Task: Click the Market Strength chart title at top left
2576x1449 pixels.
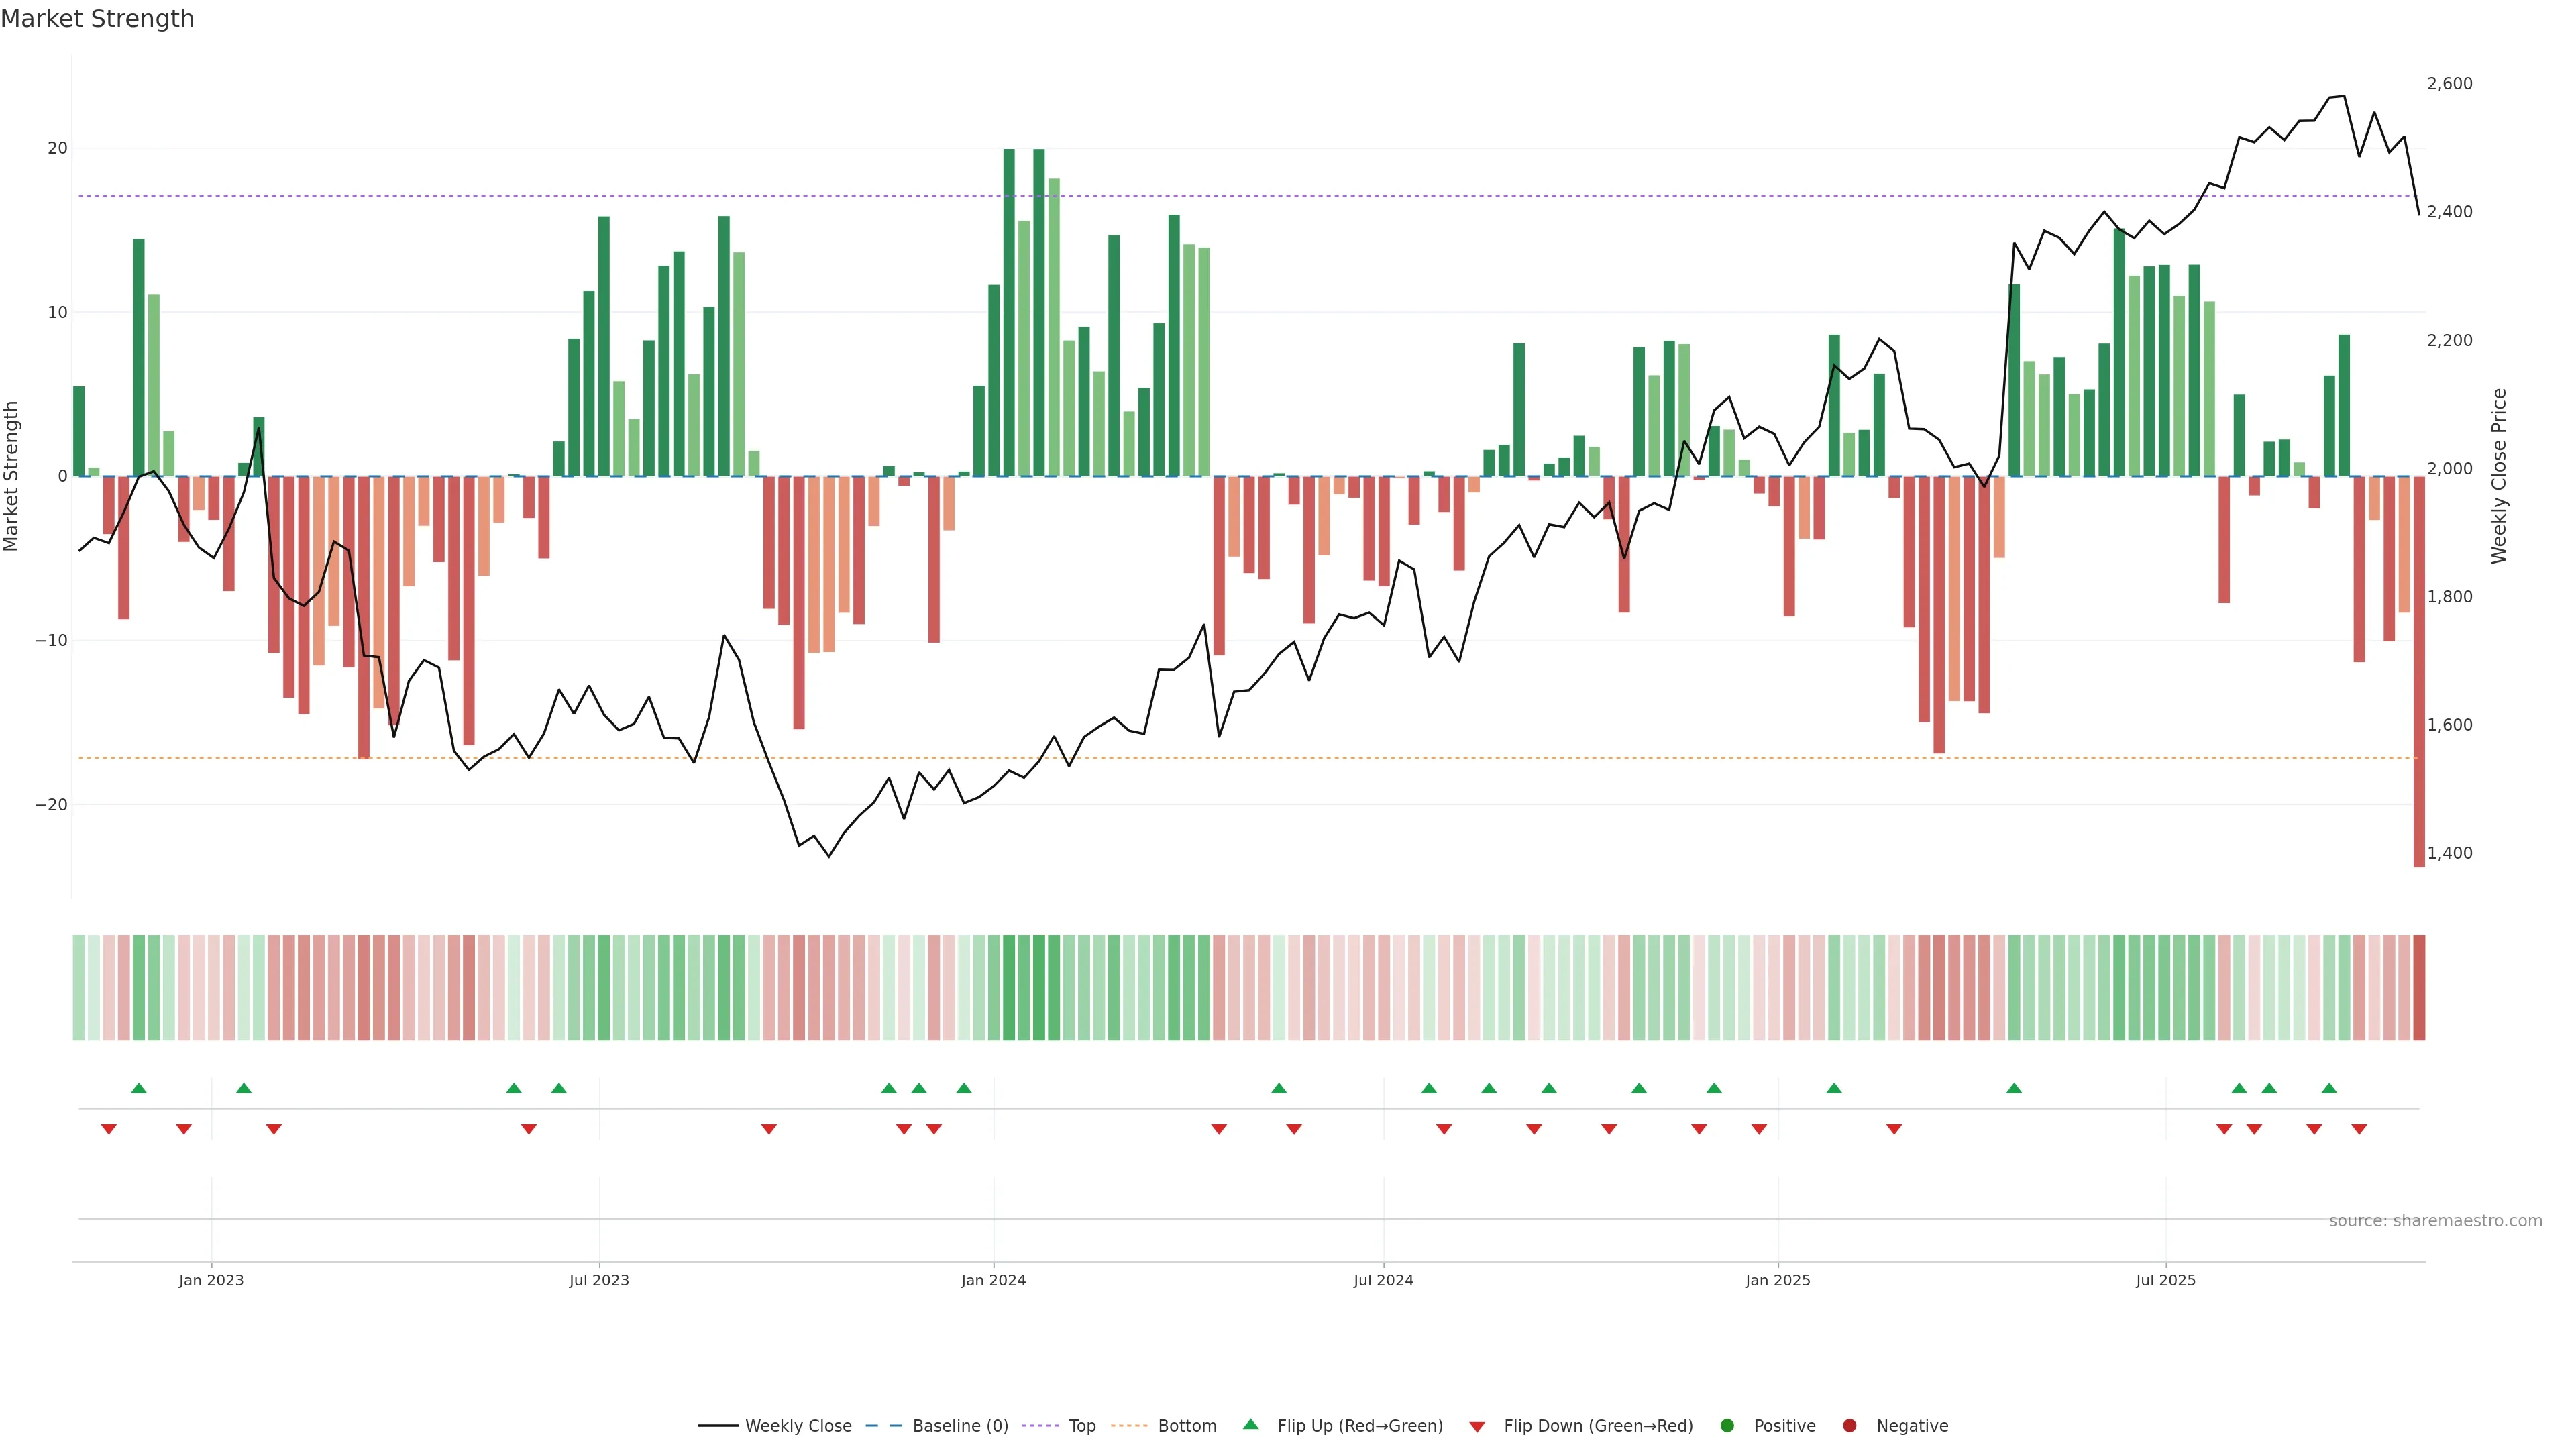Action: pyautogui.click(x=97, y=19)
